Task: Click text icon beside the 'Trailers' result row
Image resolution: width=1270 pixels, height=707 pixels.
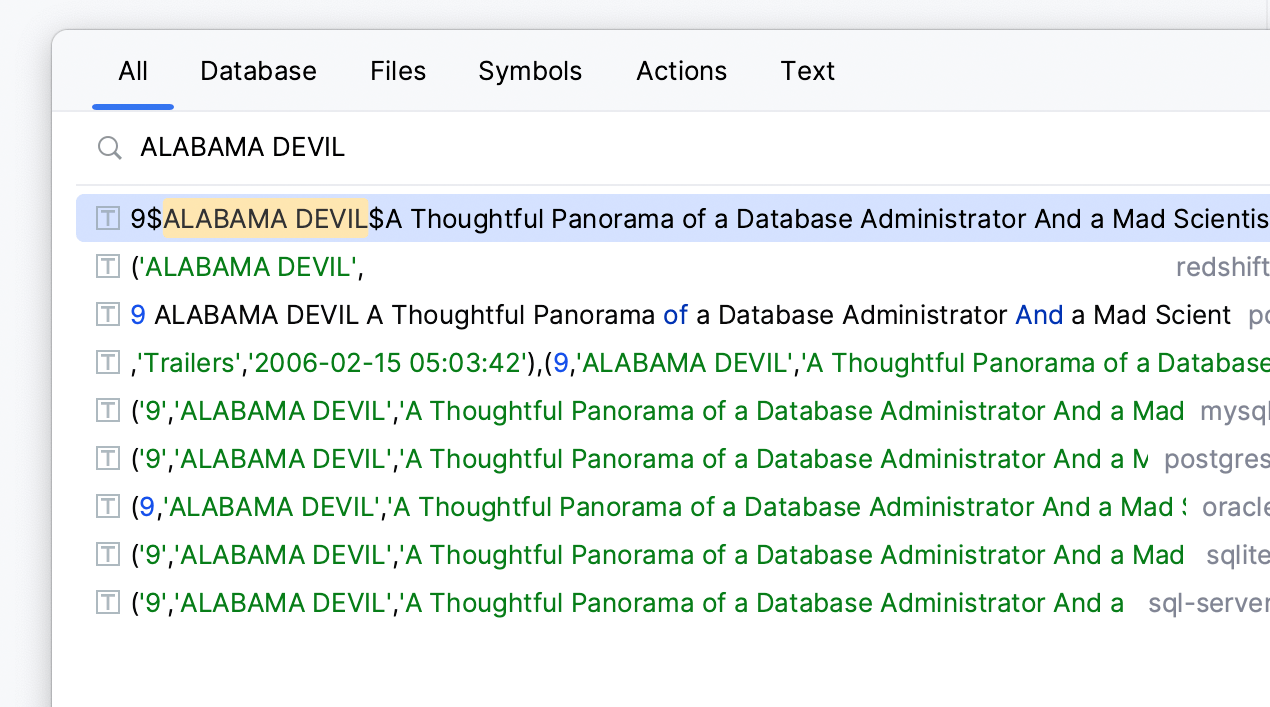Action: [x=108, y=362]
